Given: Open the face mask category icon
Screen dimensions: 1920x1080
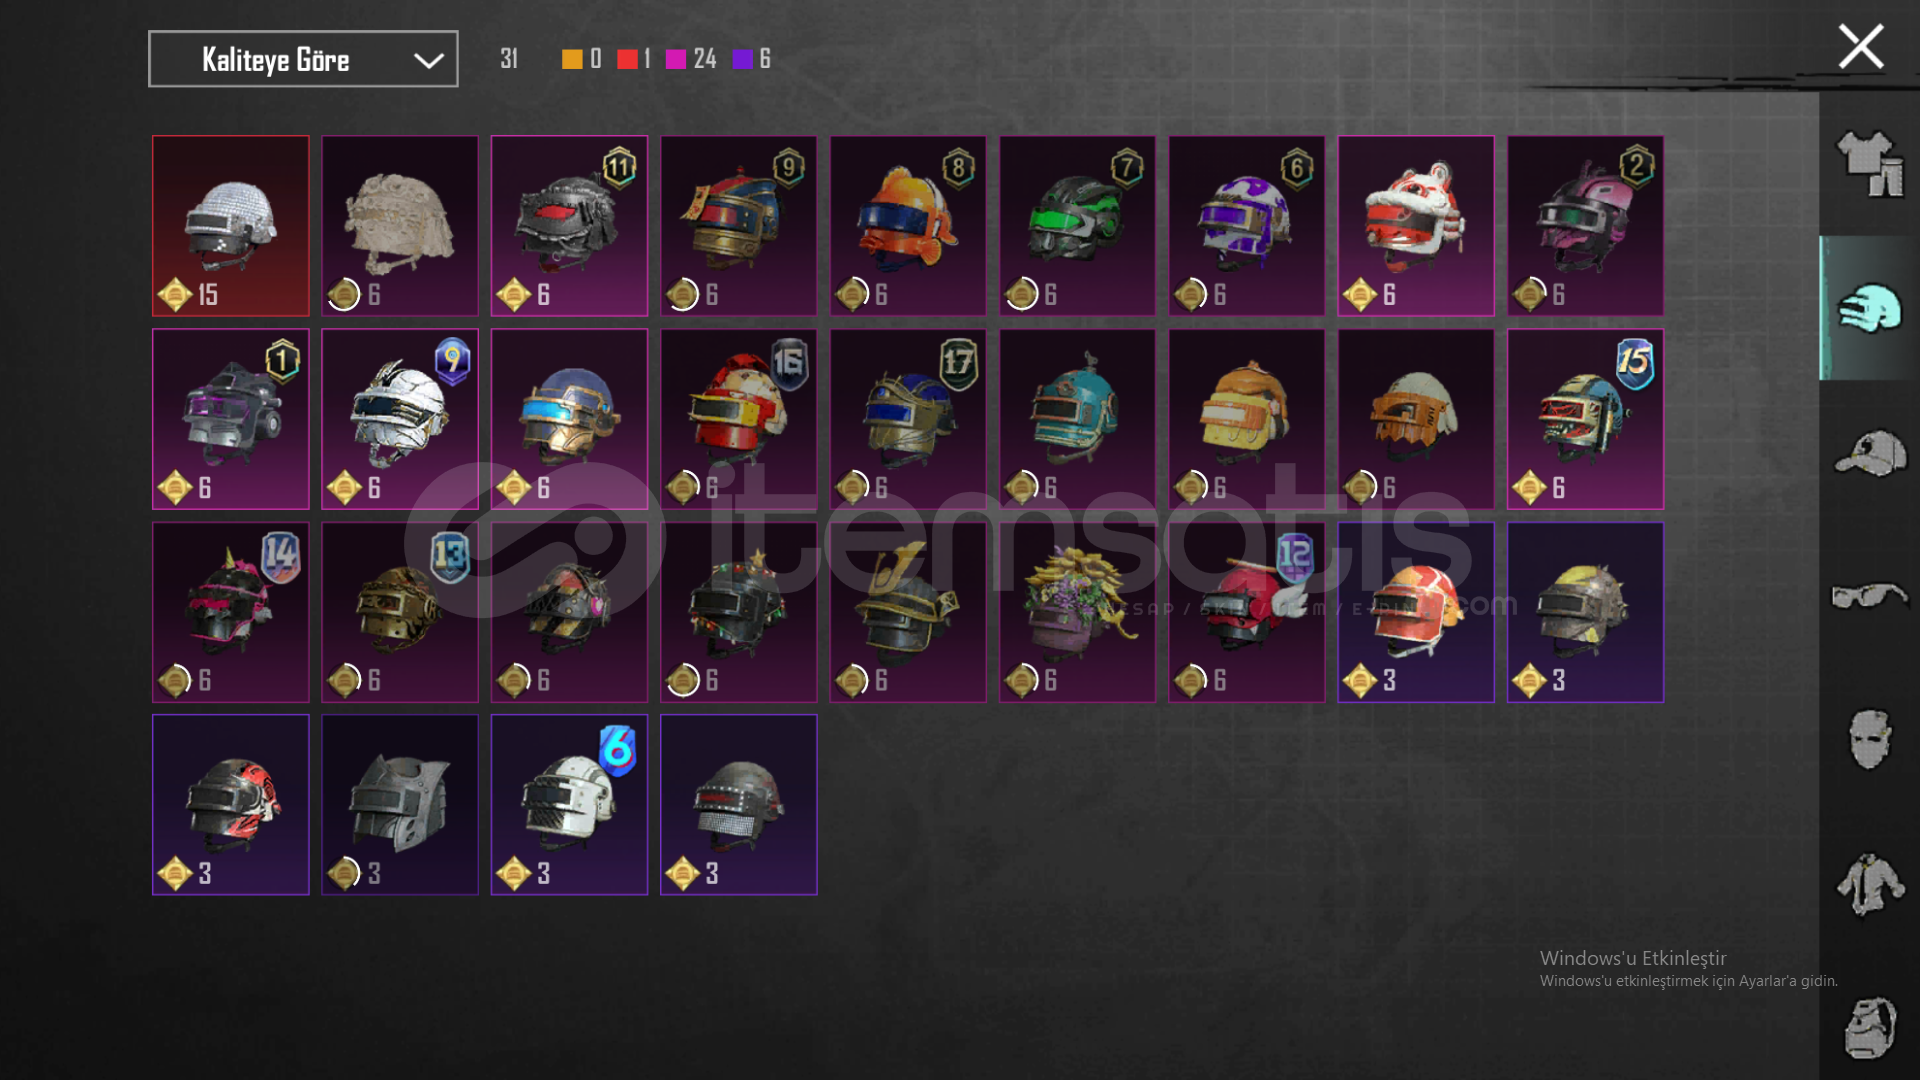Looking at the screenshot, I should (x=1869, y=740).
